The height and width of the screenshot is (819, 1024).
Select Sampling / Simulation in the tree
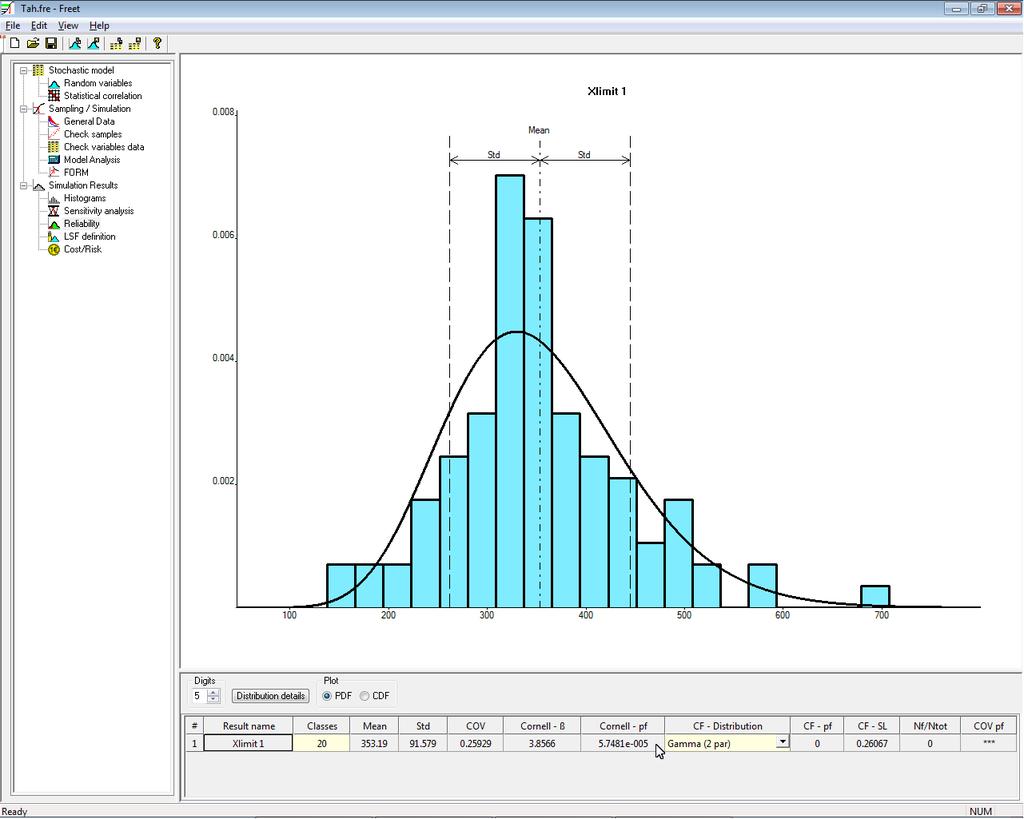(x=89, y=108)
